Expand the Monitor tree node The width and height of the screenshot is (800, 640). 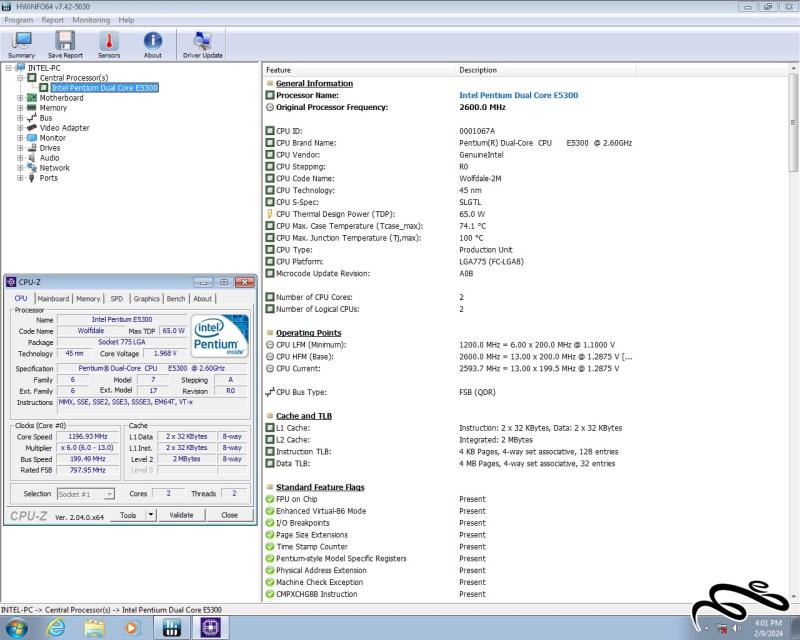coord(20,138)
